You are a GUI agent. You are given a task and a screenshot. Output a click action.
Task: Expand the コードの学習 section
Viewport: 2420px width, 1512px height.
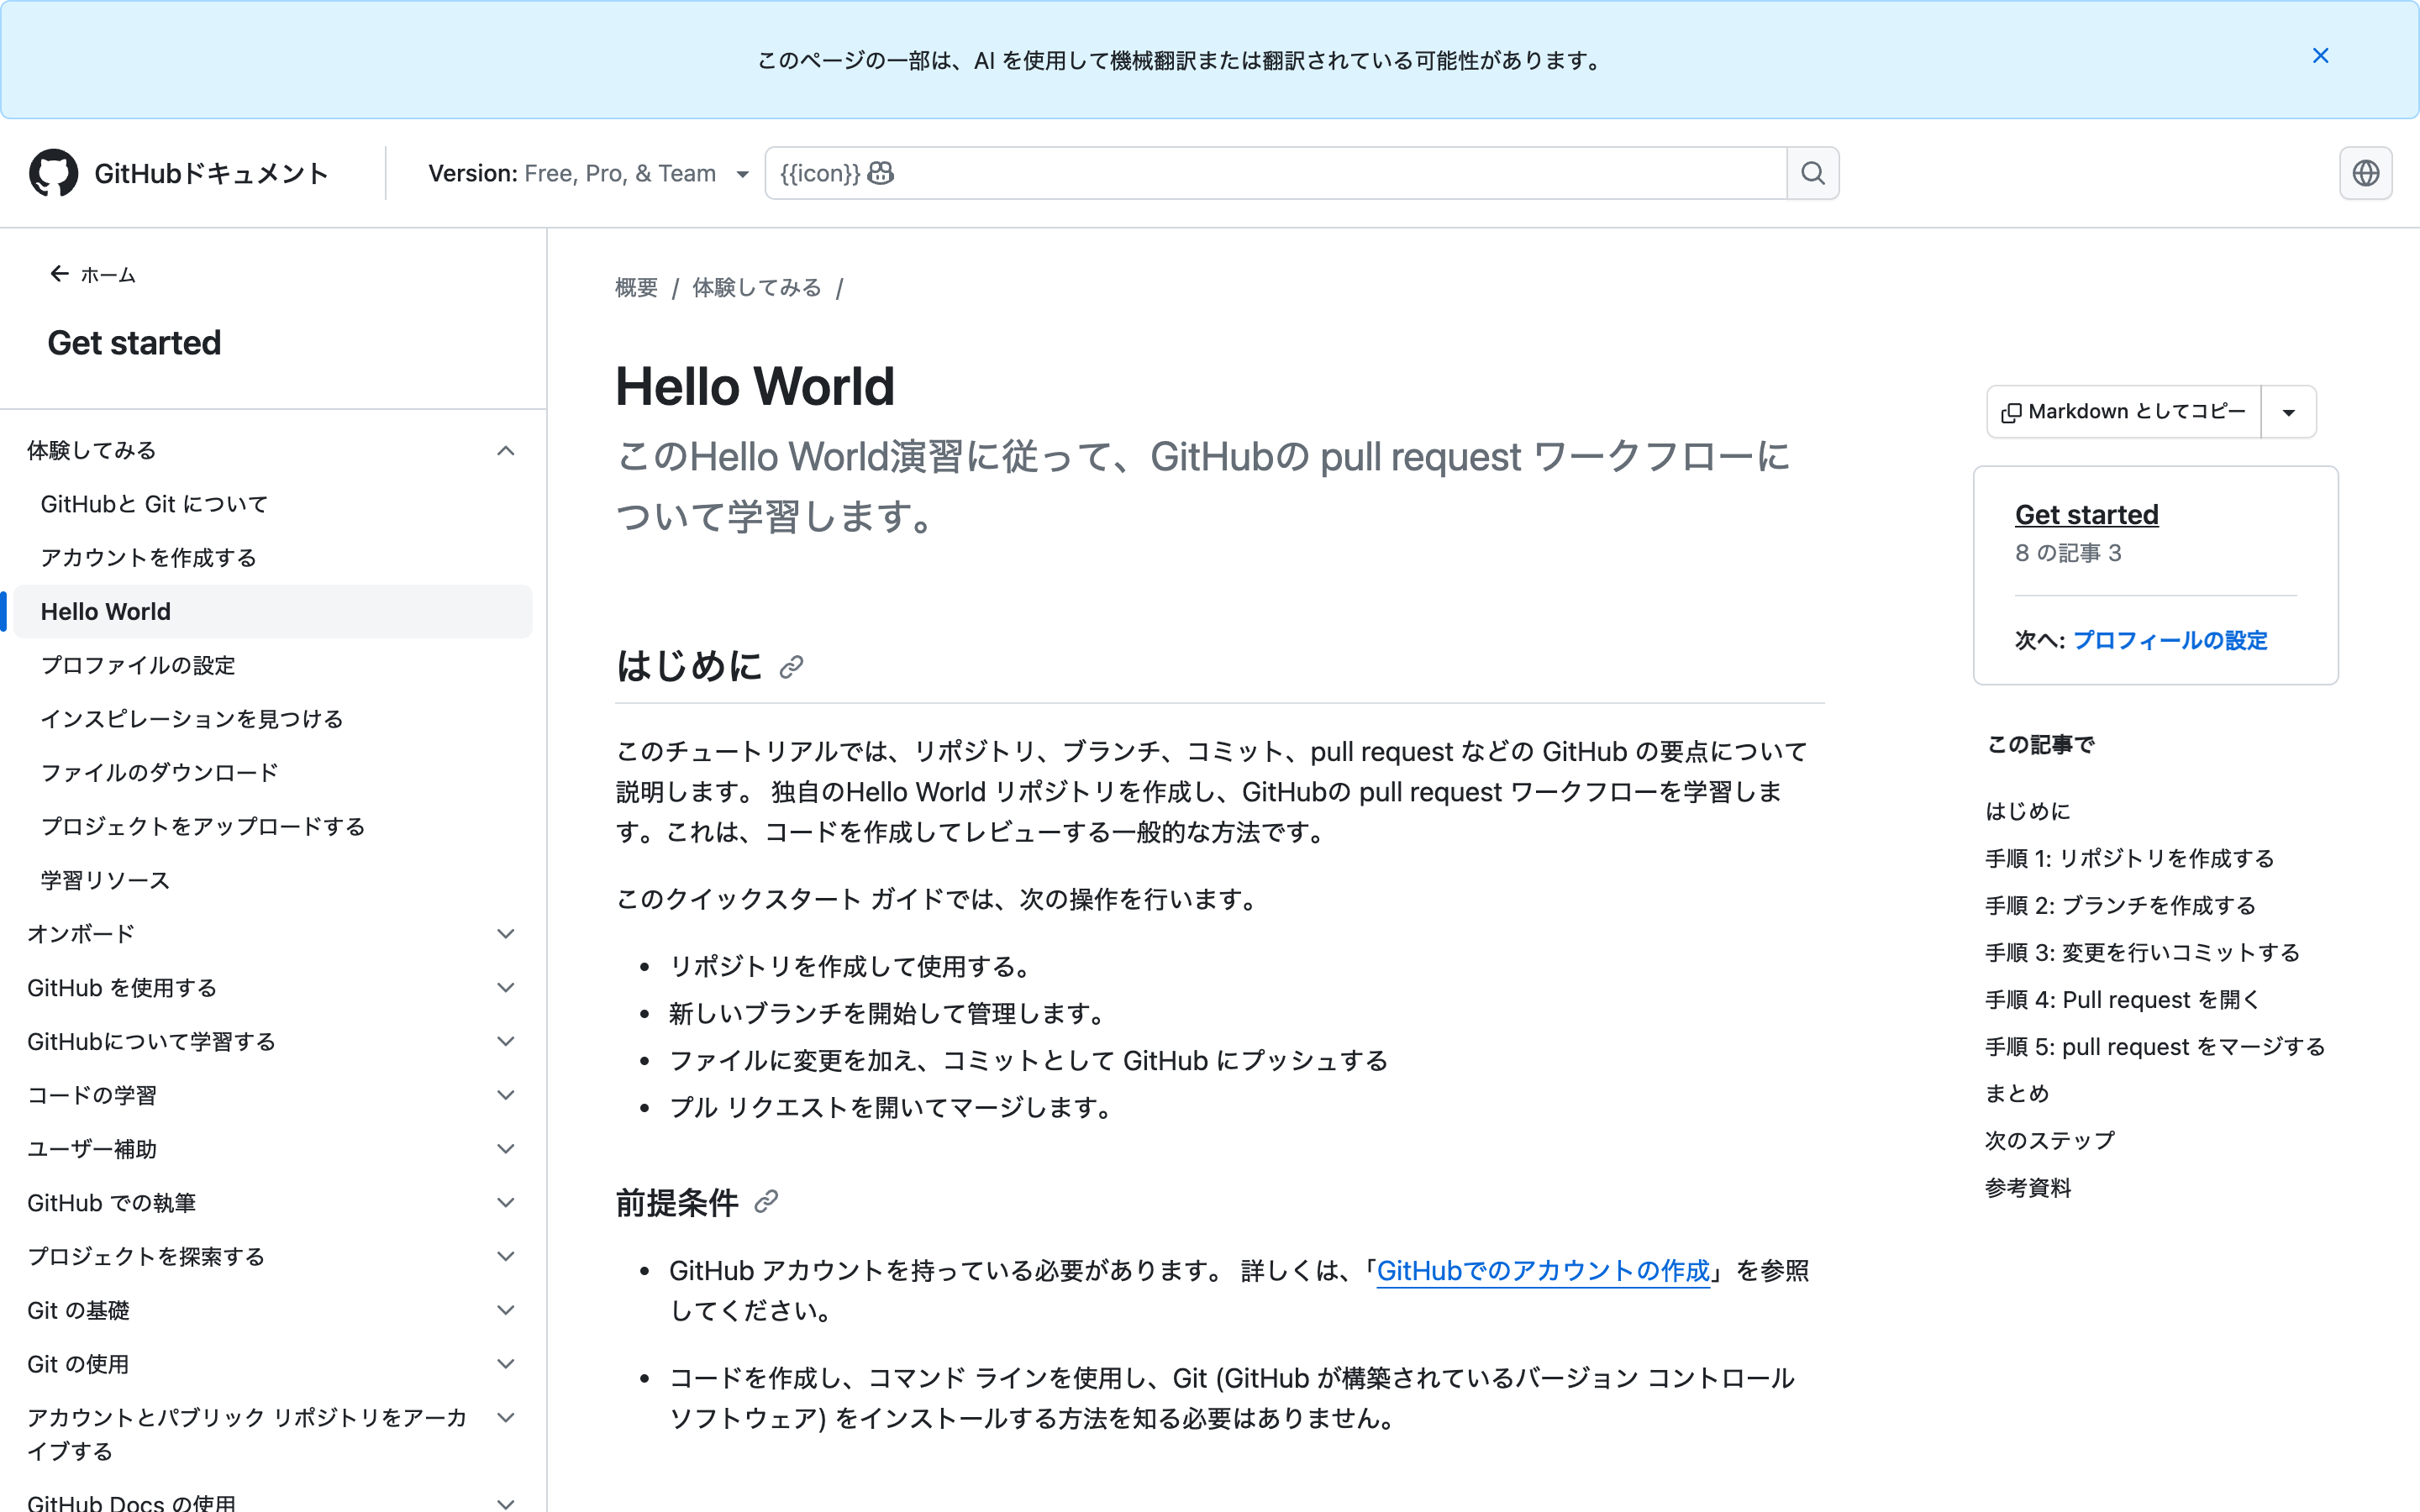point(506,1095)
